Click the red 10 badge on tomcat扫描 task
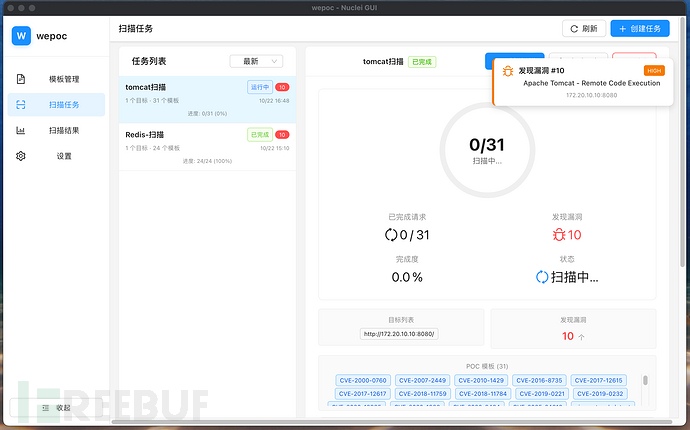Viewport: 690px width, 430px height. pos(282,87)
